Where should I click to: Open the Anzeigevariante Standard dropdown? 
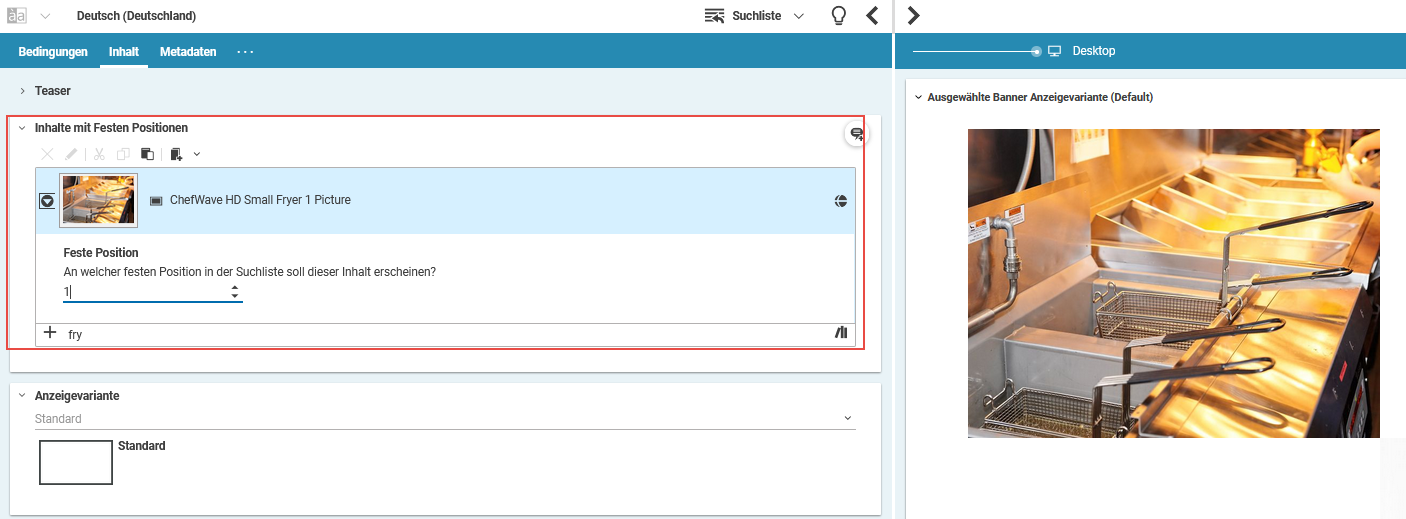pos(445,418)
